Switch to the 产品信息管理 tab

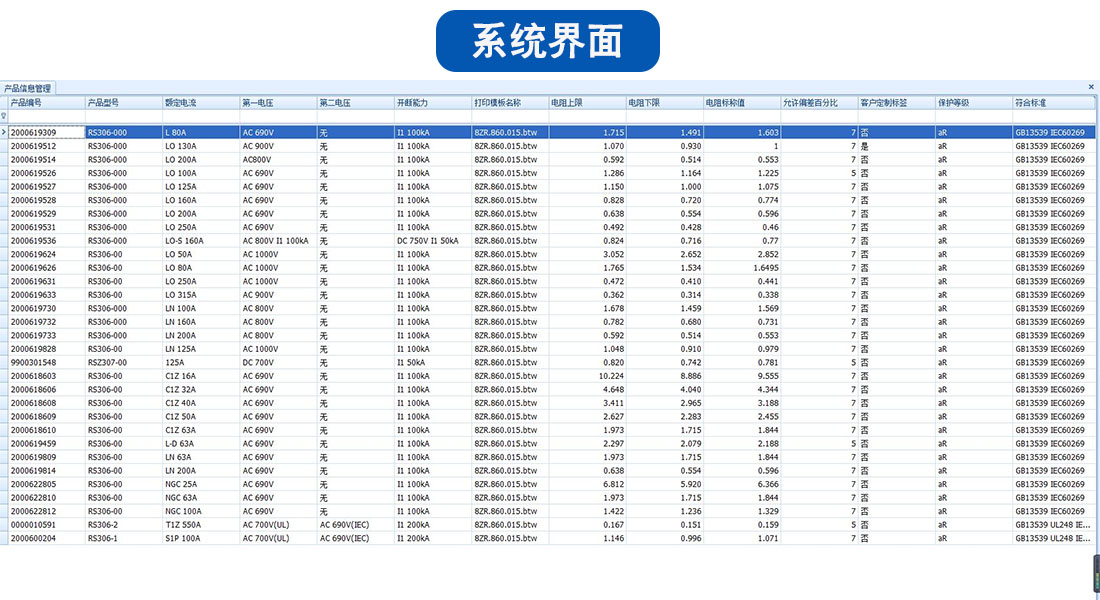[x=28, y=89]
